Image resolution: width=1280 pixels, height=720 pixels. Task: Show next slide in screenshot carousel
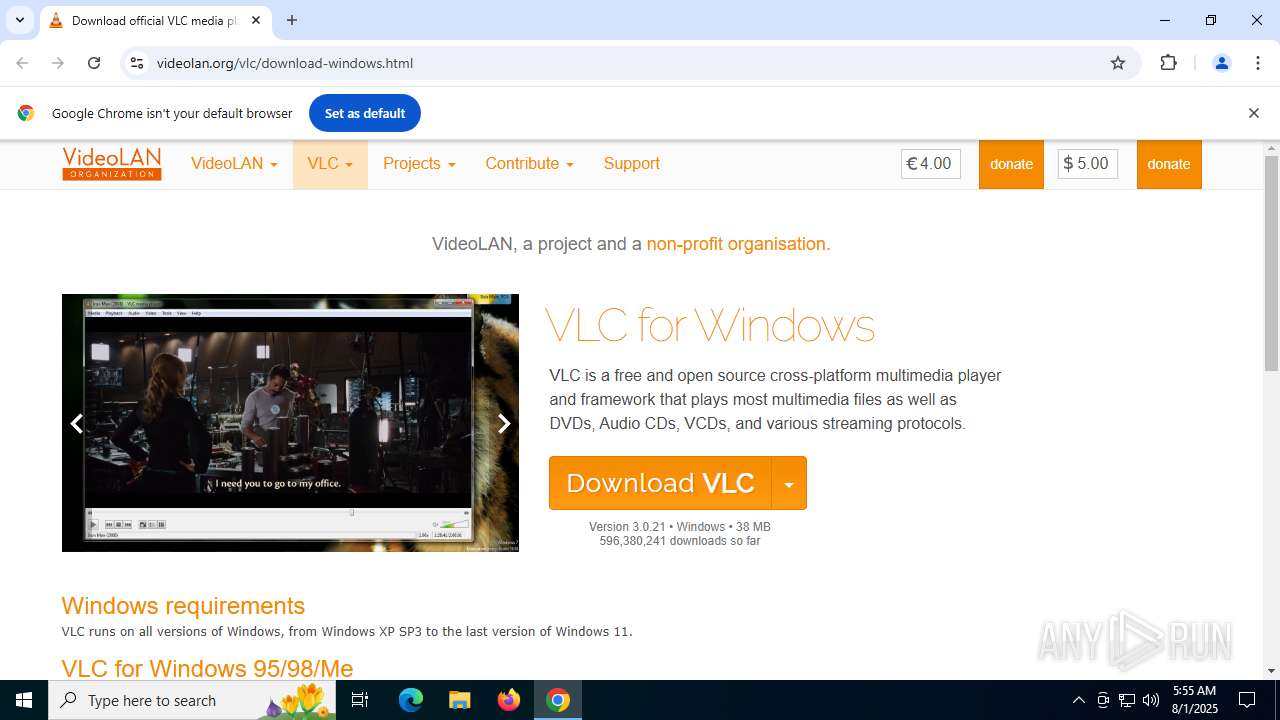tap(504, 423)
